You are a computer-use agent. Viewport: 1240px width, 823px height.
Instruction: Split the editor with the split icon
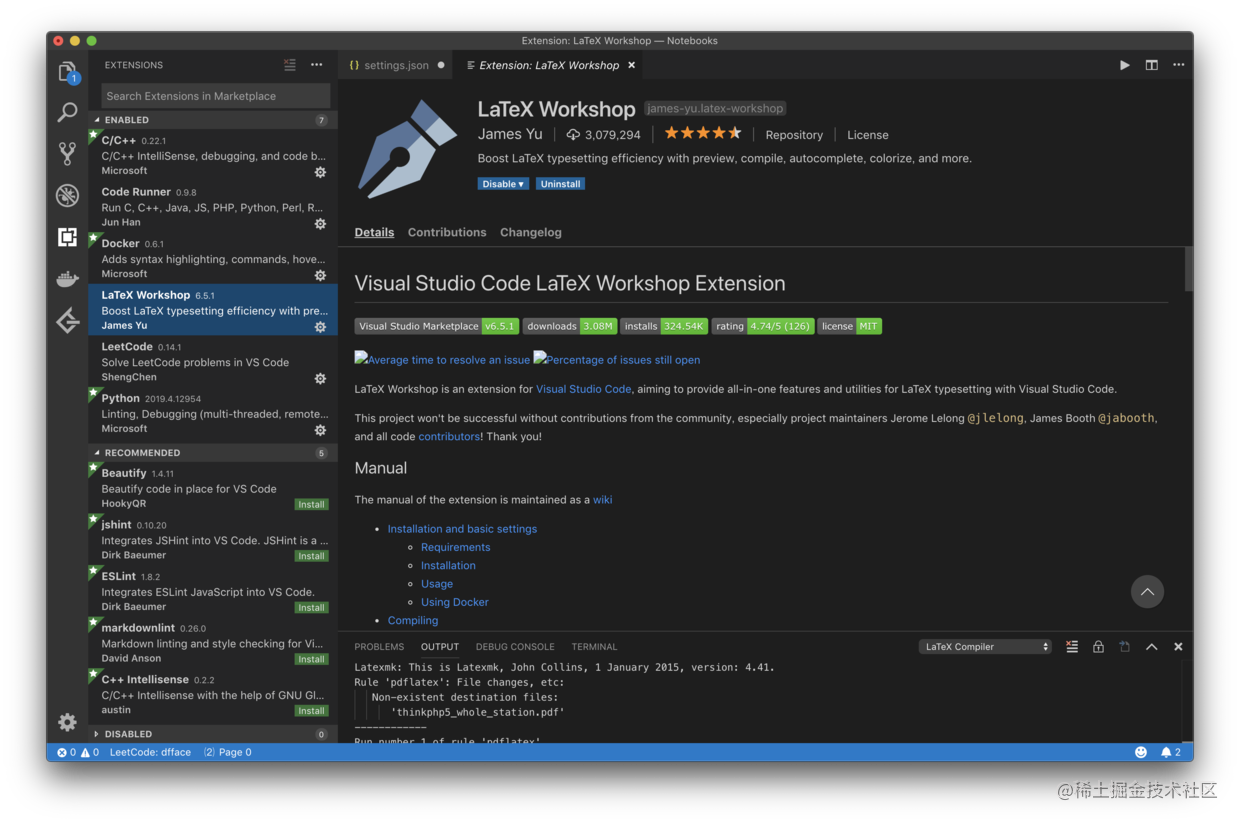[x=1151, y=64]
